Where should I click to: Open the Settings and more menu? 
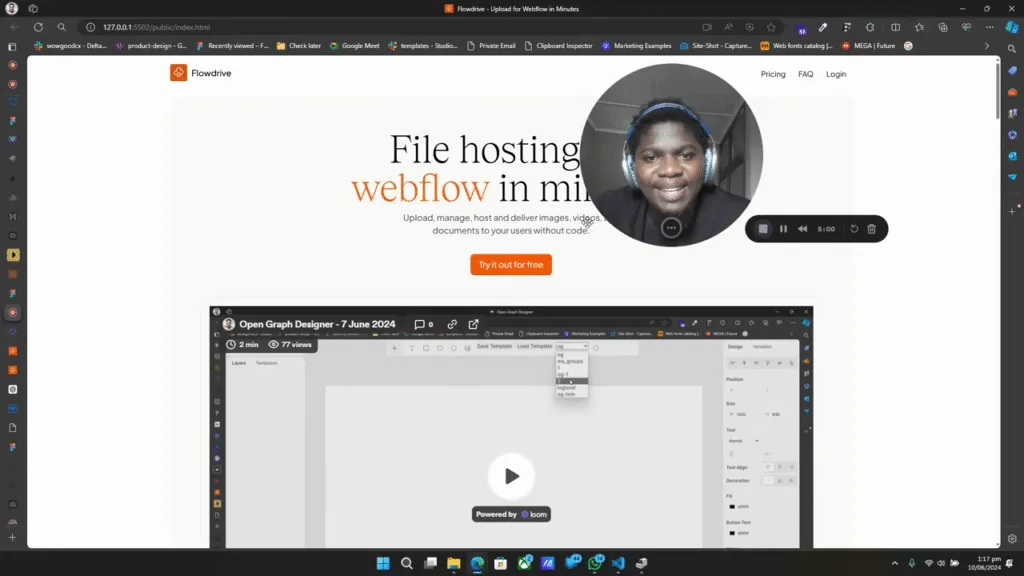[x=989, y=27]
